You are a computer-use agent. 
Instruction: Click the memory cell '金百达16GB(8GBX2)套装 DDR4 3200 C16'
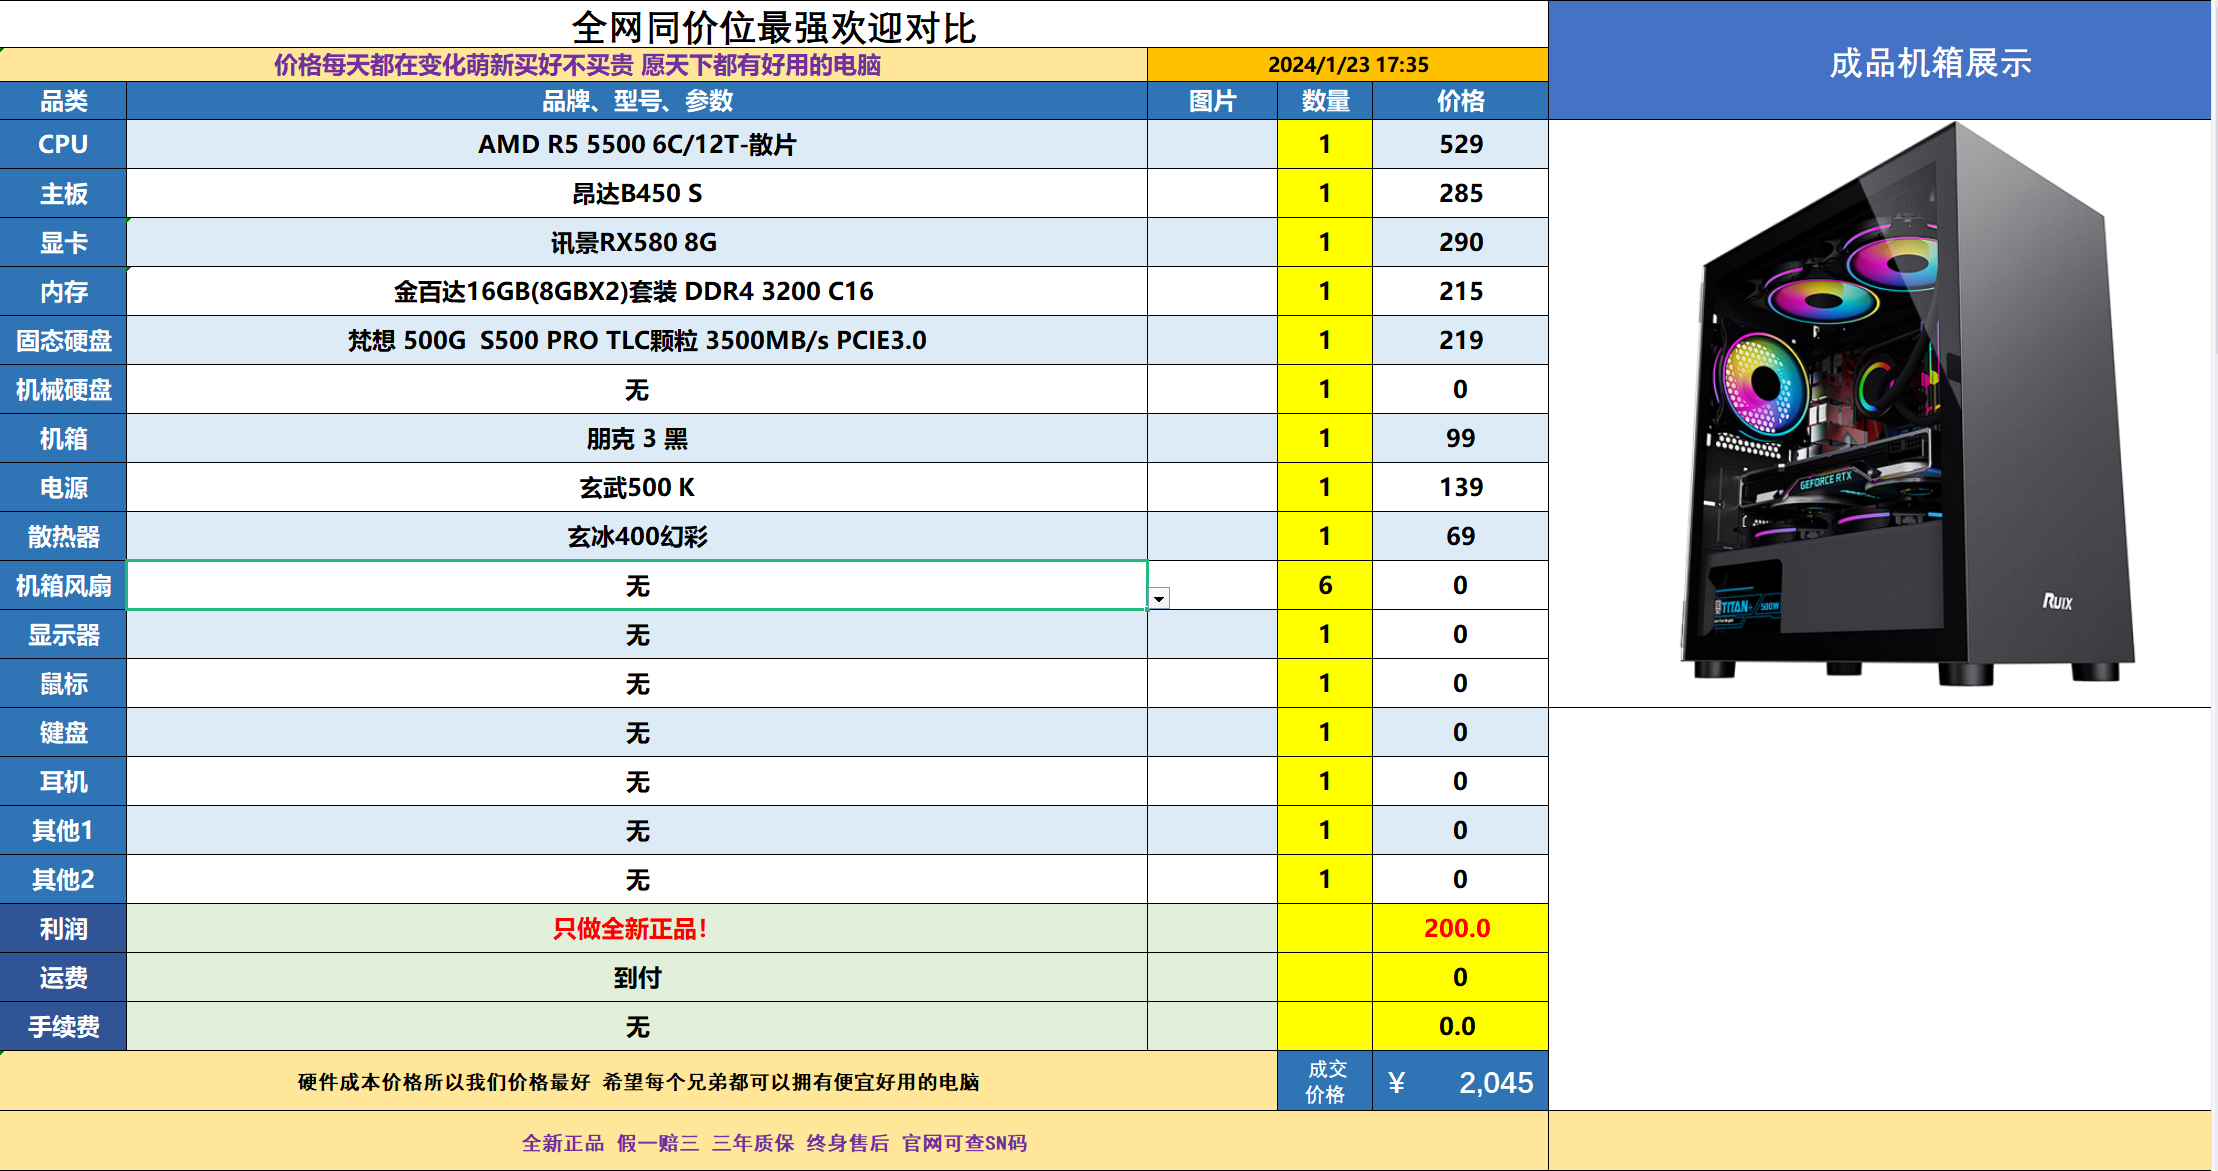[x=637, y=291]
